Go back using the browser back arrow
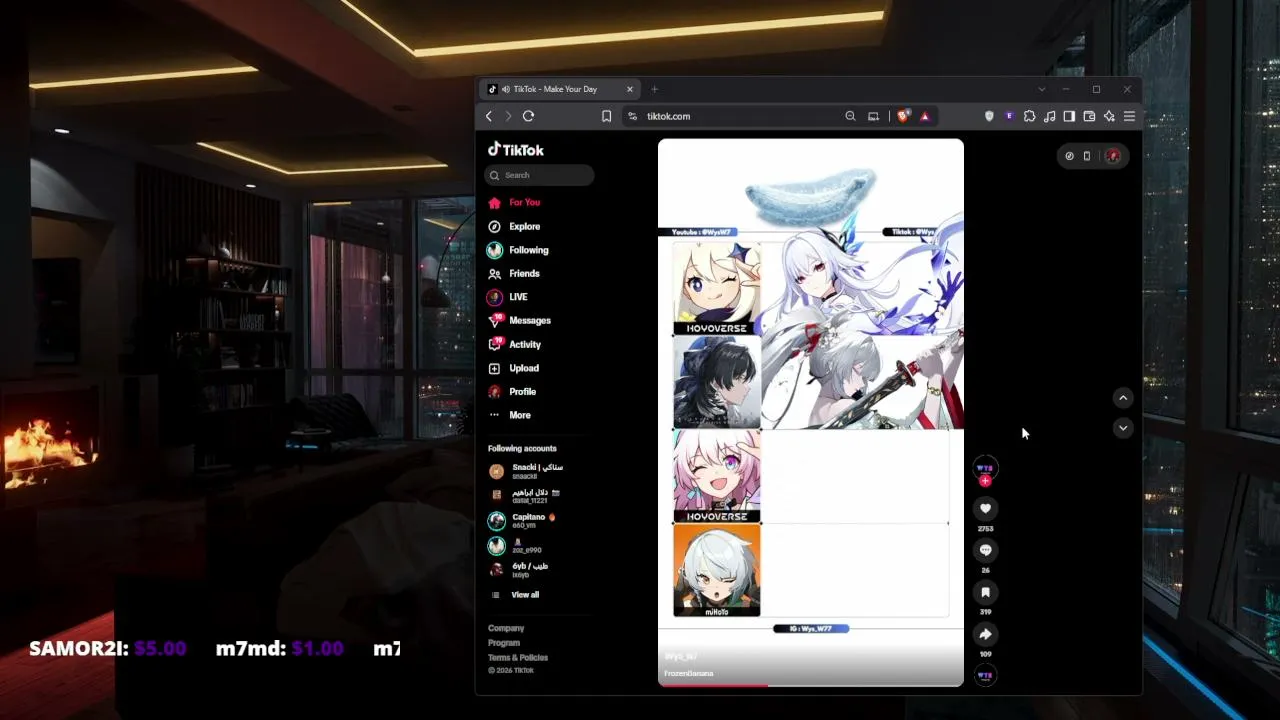This screenshot has width=1280, height=720. 489,116
